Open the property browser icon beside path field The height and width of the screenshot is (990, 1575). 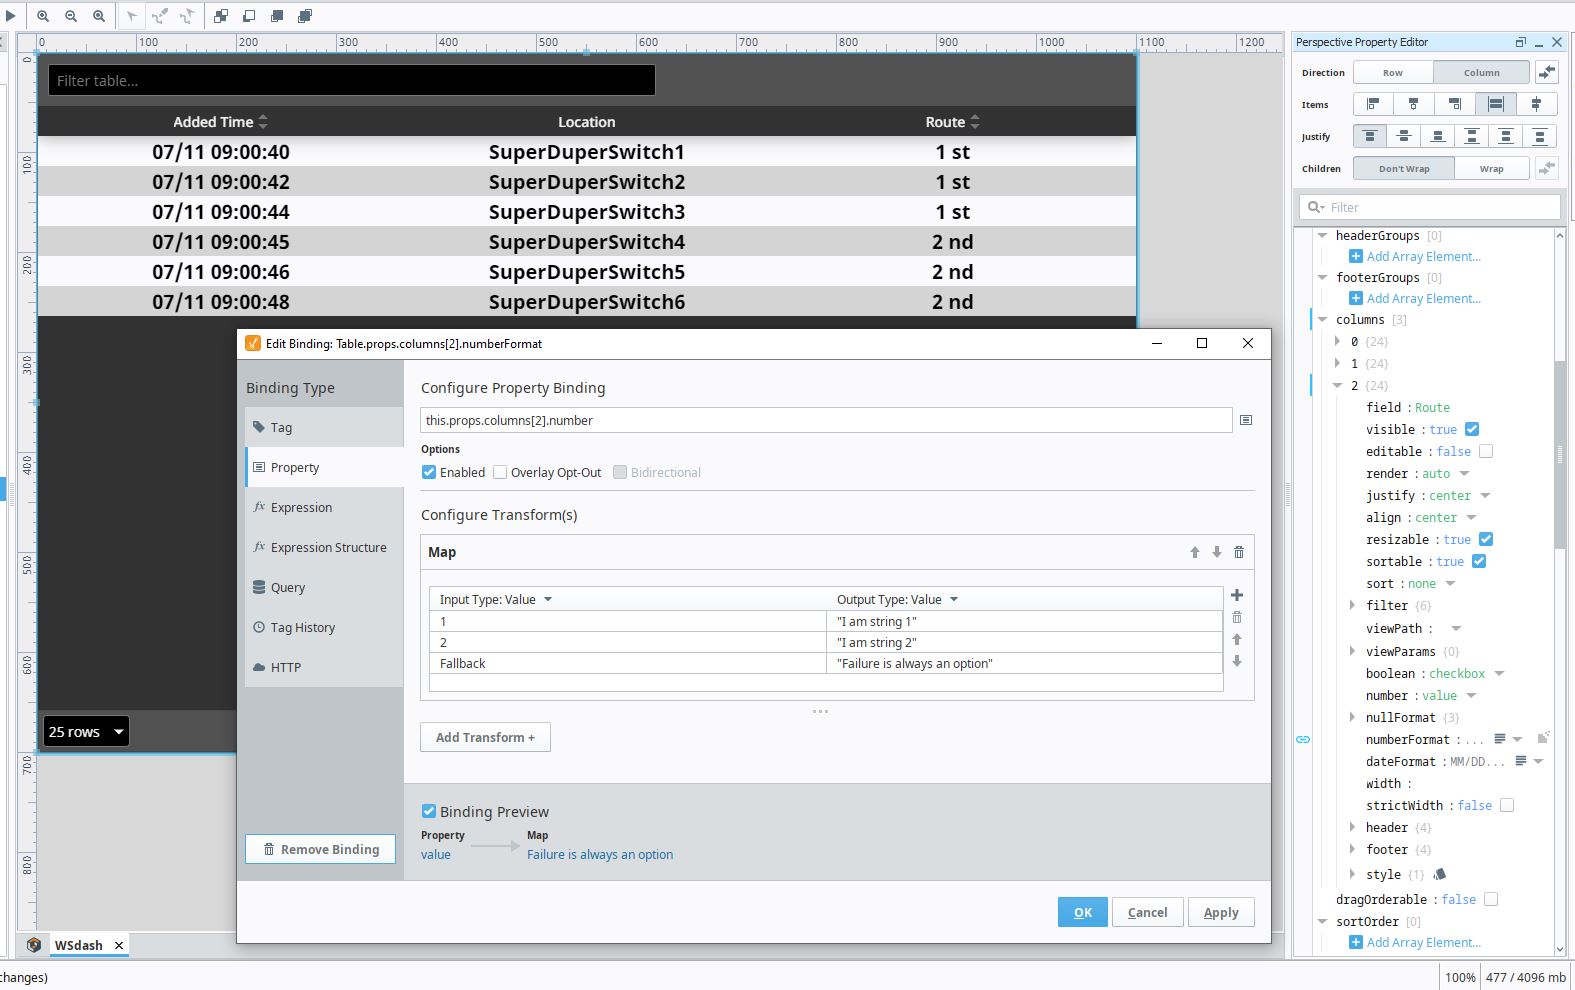(1246, 420)
